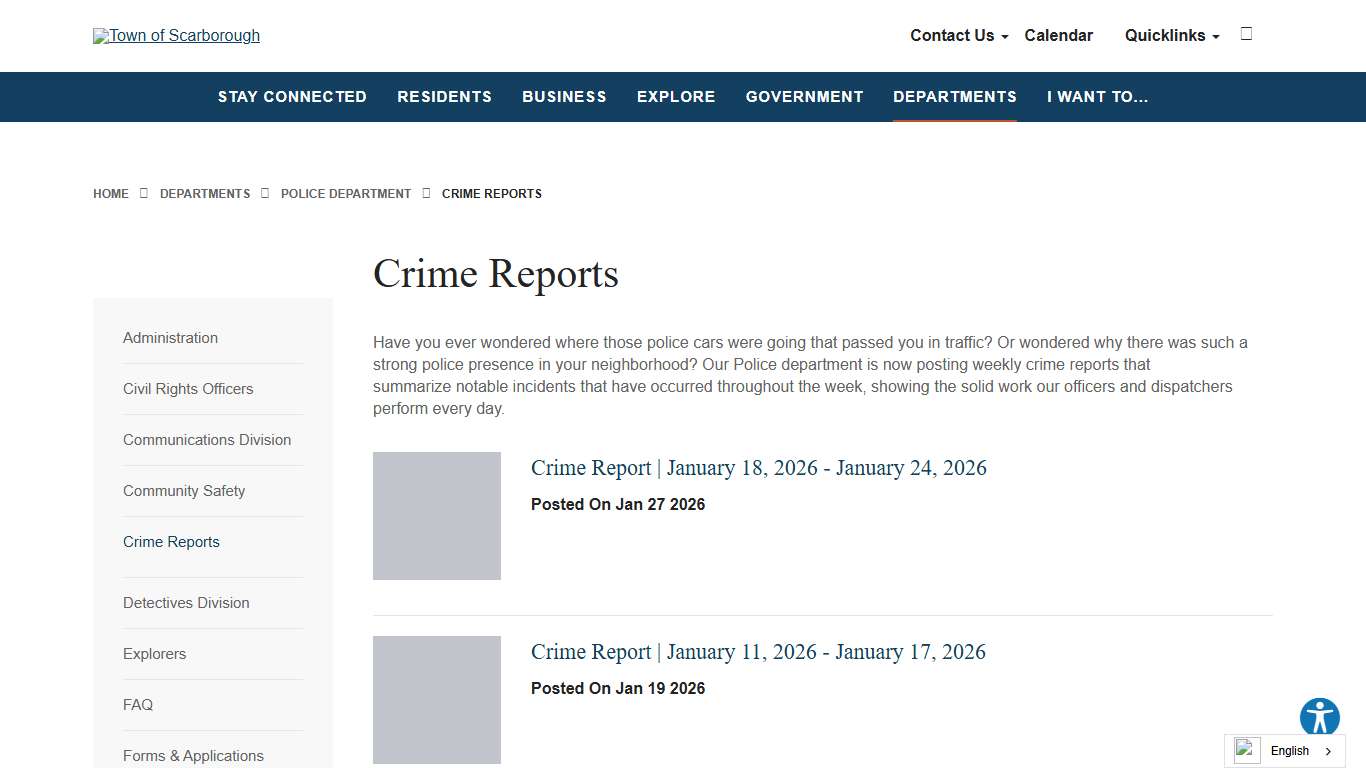This screenshot has width=1366, height=768.
Task: Open the site search icon
Action: pyautogui.click(x=1246, y=33)
